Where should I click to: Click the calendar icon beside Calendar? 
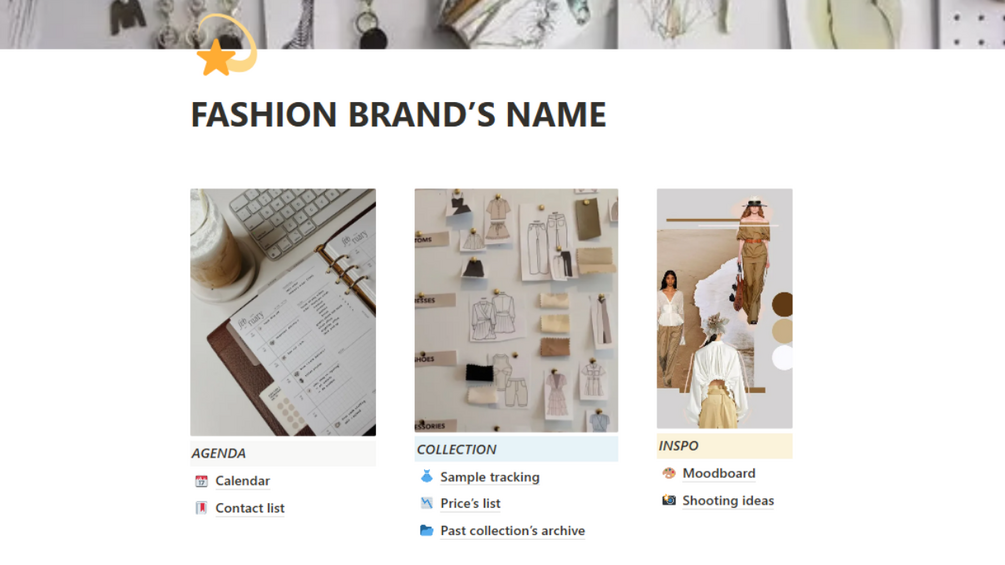201,481
